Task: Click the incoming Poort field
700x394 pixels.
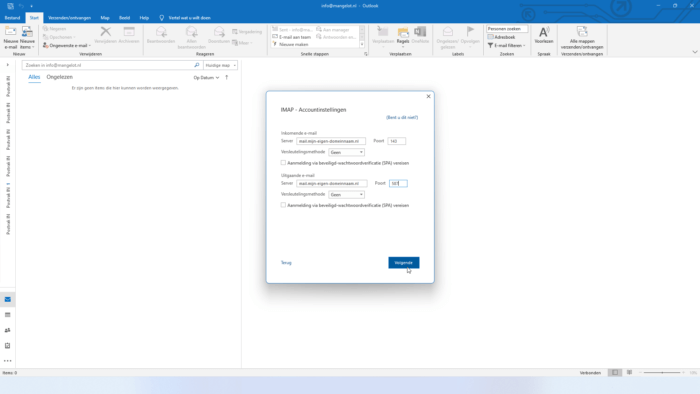Action: tap(396, 141)
